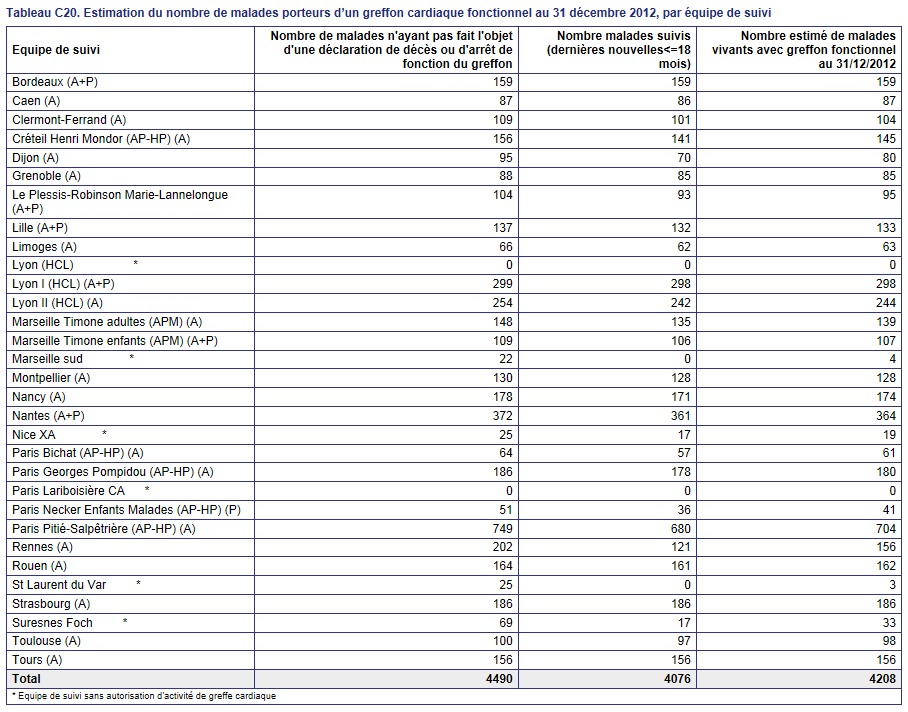The width and height of the screenshot is (908, 712).
Task: Click the 'Toulouse (A)' team name
Action: coord(46,641)
